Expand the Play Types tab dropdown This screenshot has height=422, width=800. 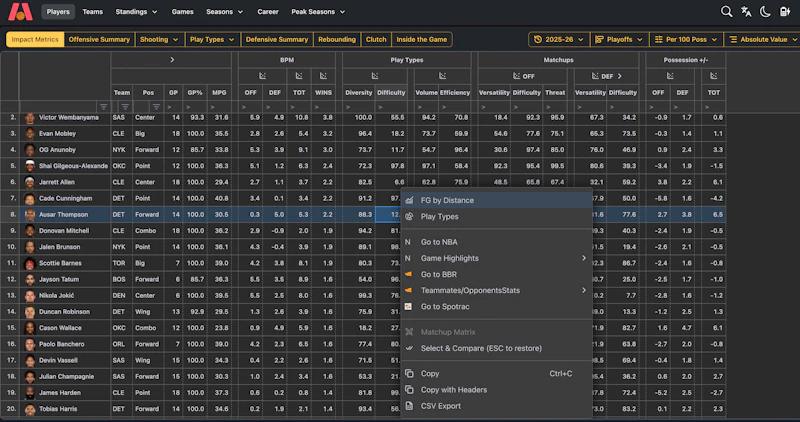click(x=212, y=39)
